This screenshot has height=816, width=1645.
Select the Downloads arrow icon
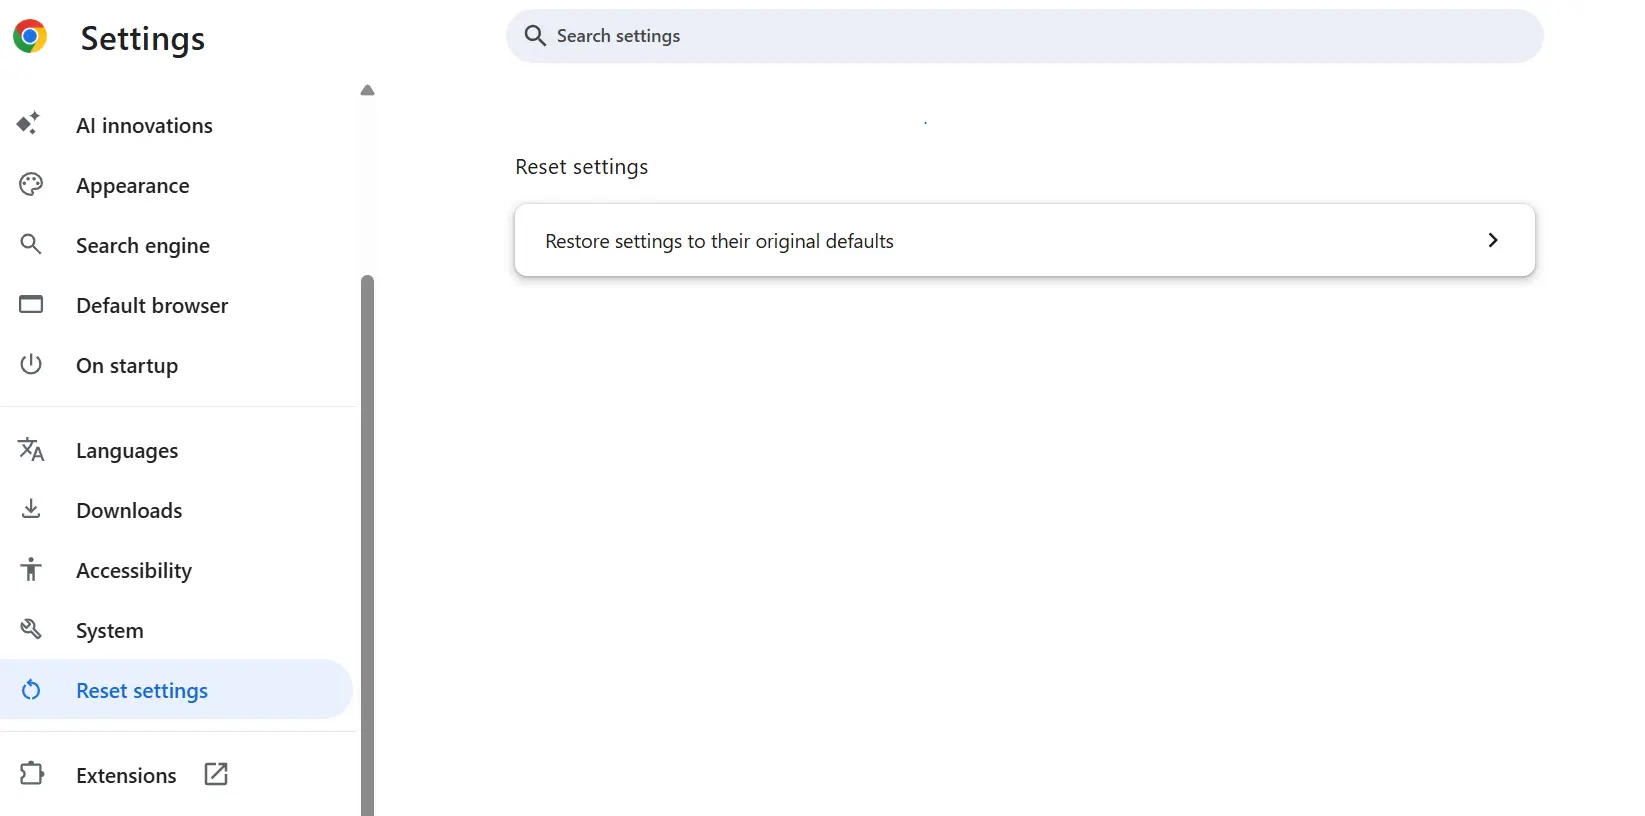pos(30,510)
